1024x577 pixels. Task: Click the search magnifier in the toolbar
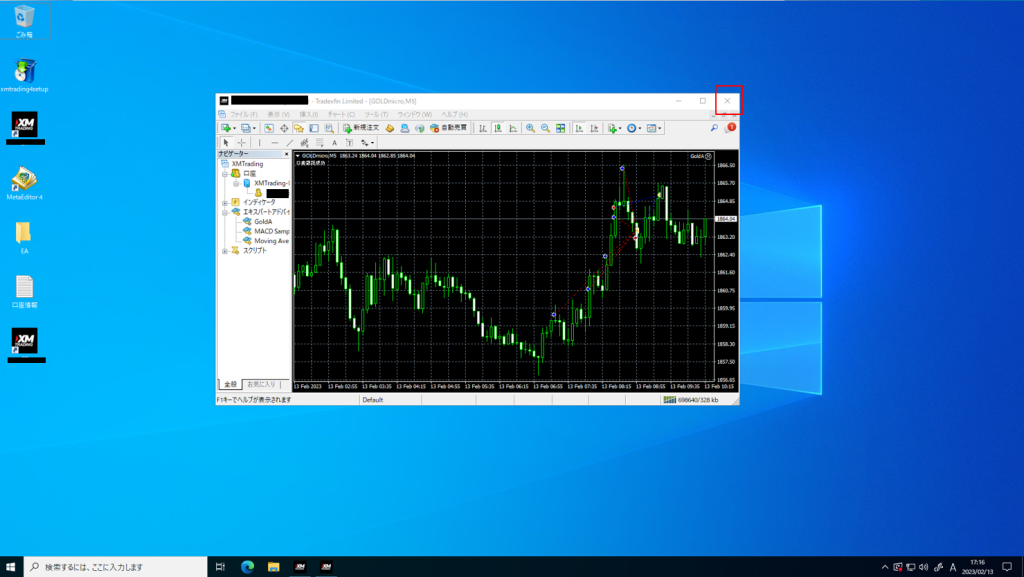714,128
